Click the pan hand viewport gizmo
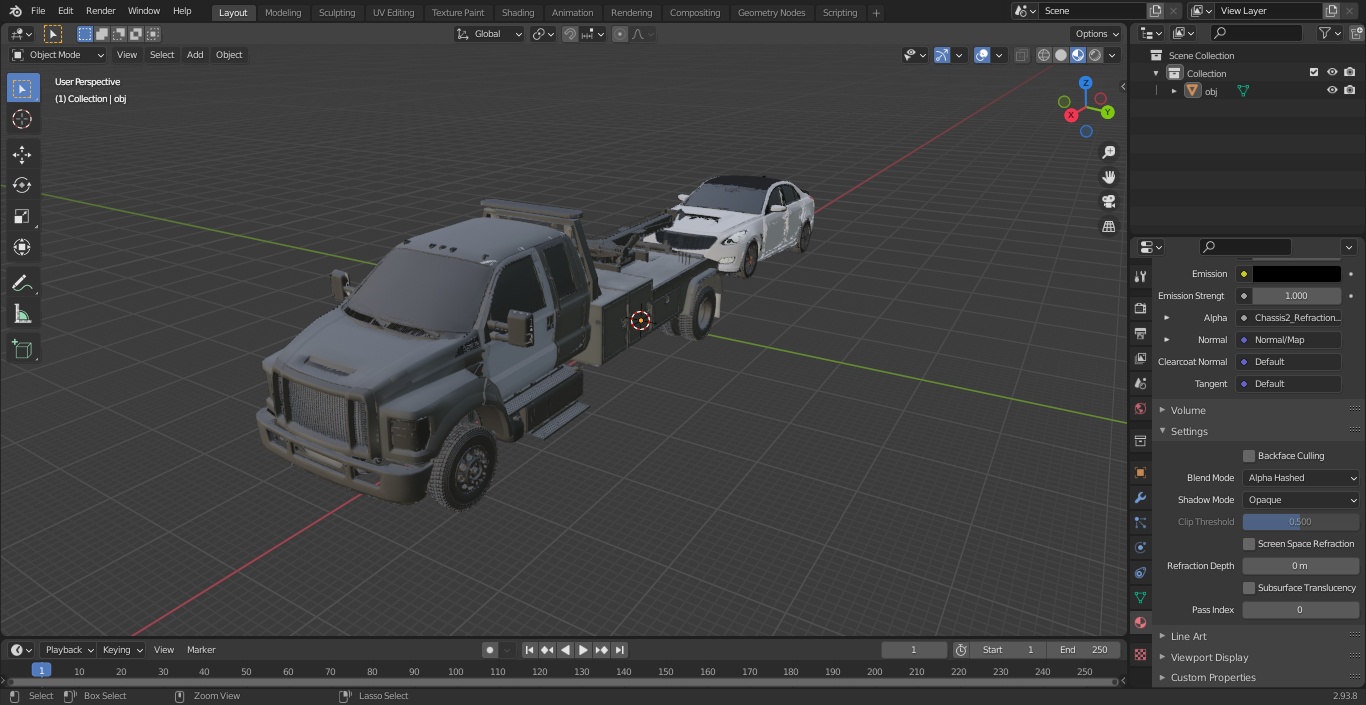The height and width of the screenshot is (705, 1366). tap(1109, 177)
